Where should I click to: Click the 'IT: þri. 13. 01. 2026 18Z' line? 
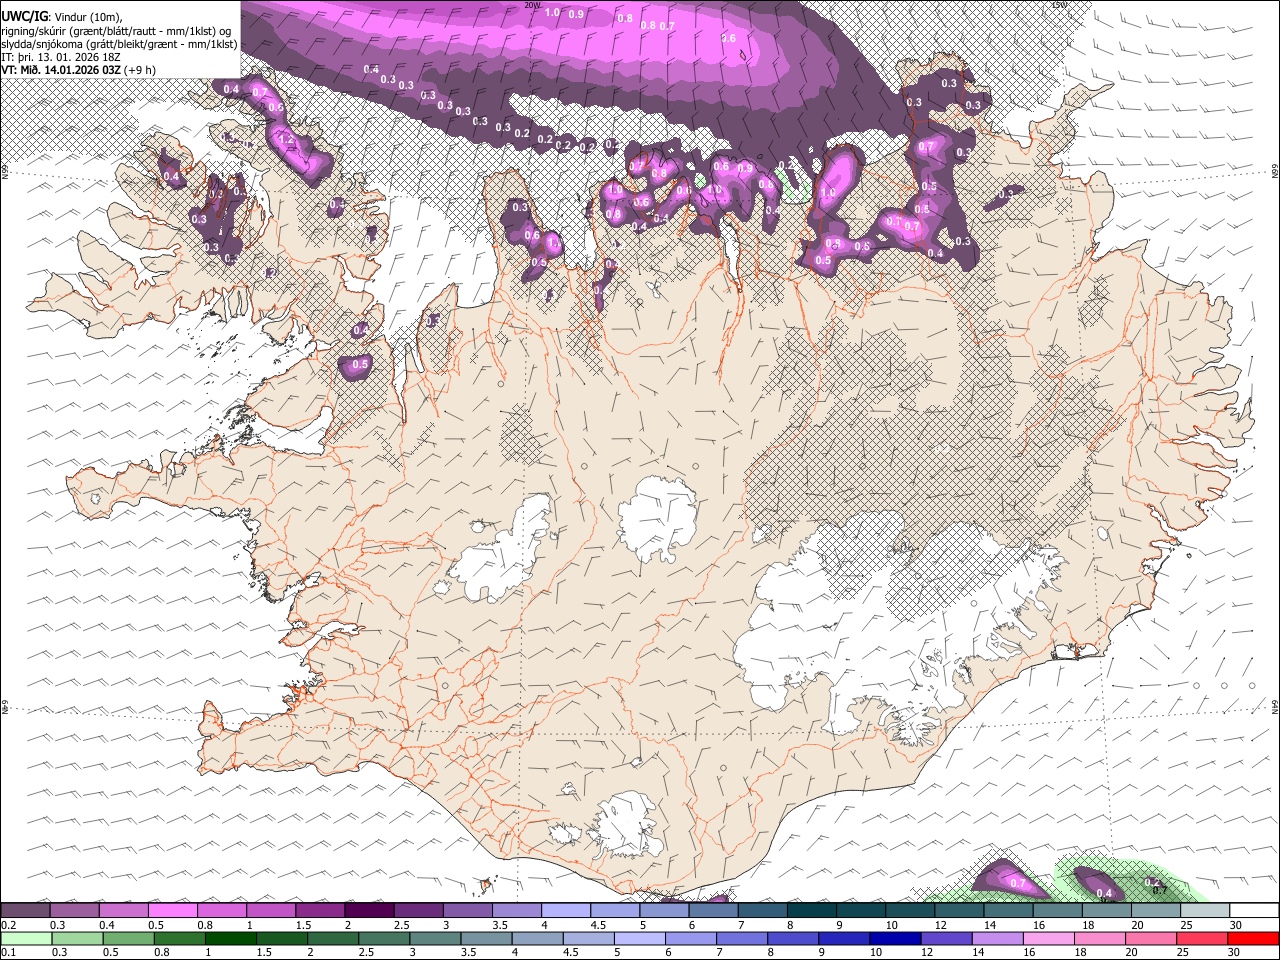point(61,57)
